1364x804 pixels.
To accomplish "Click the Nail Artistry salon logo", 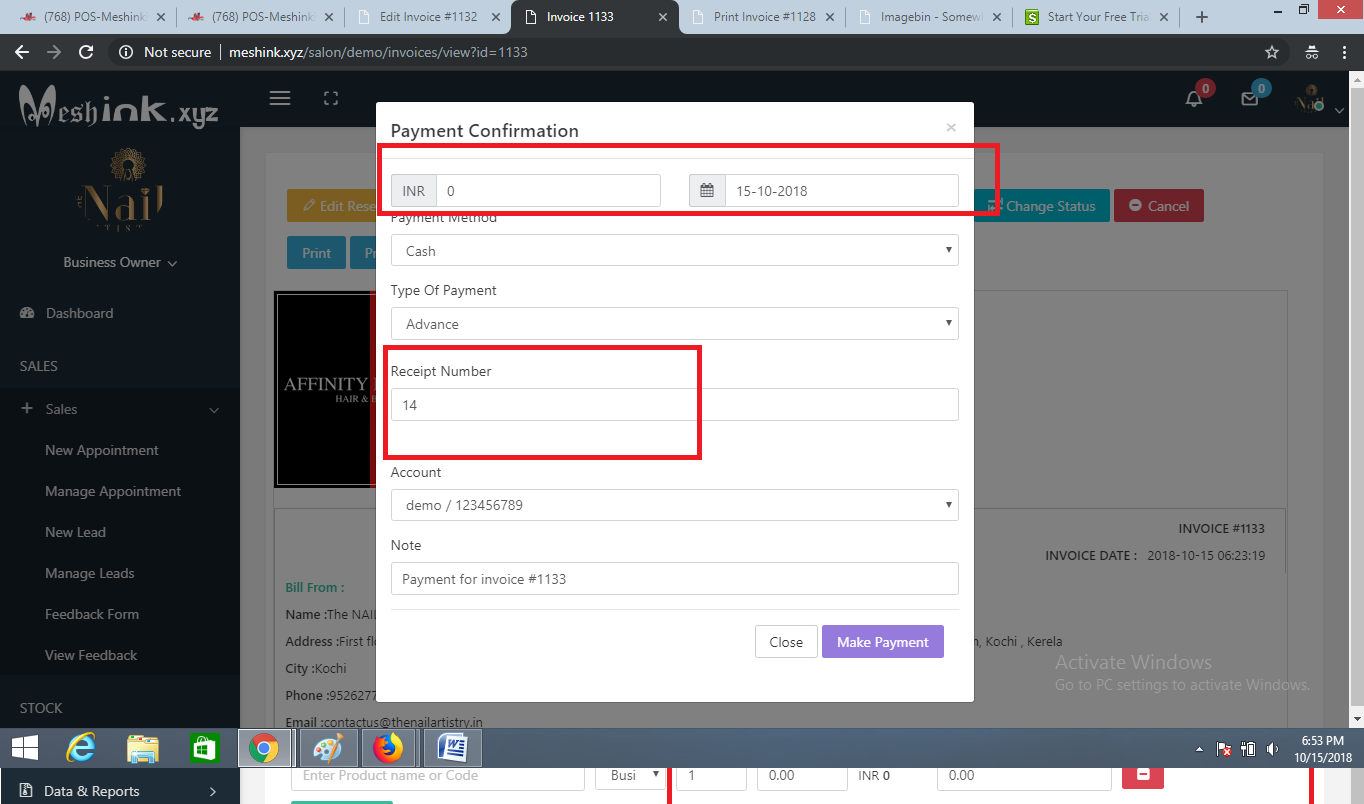I will coord(124,191).
